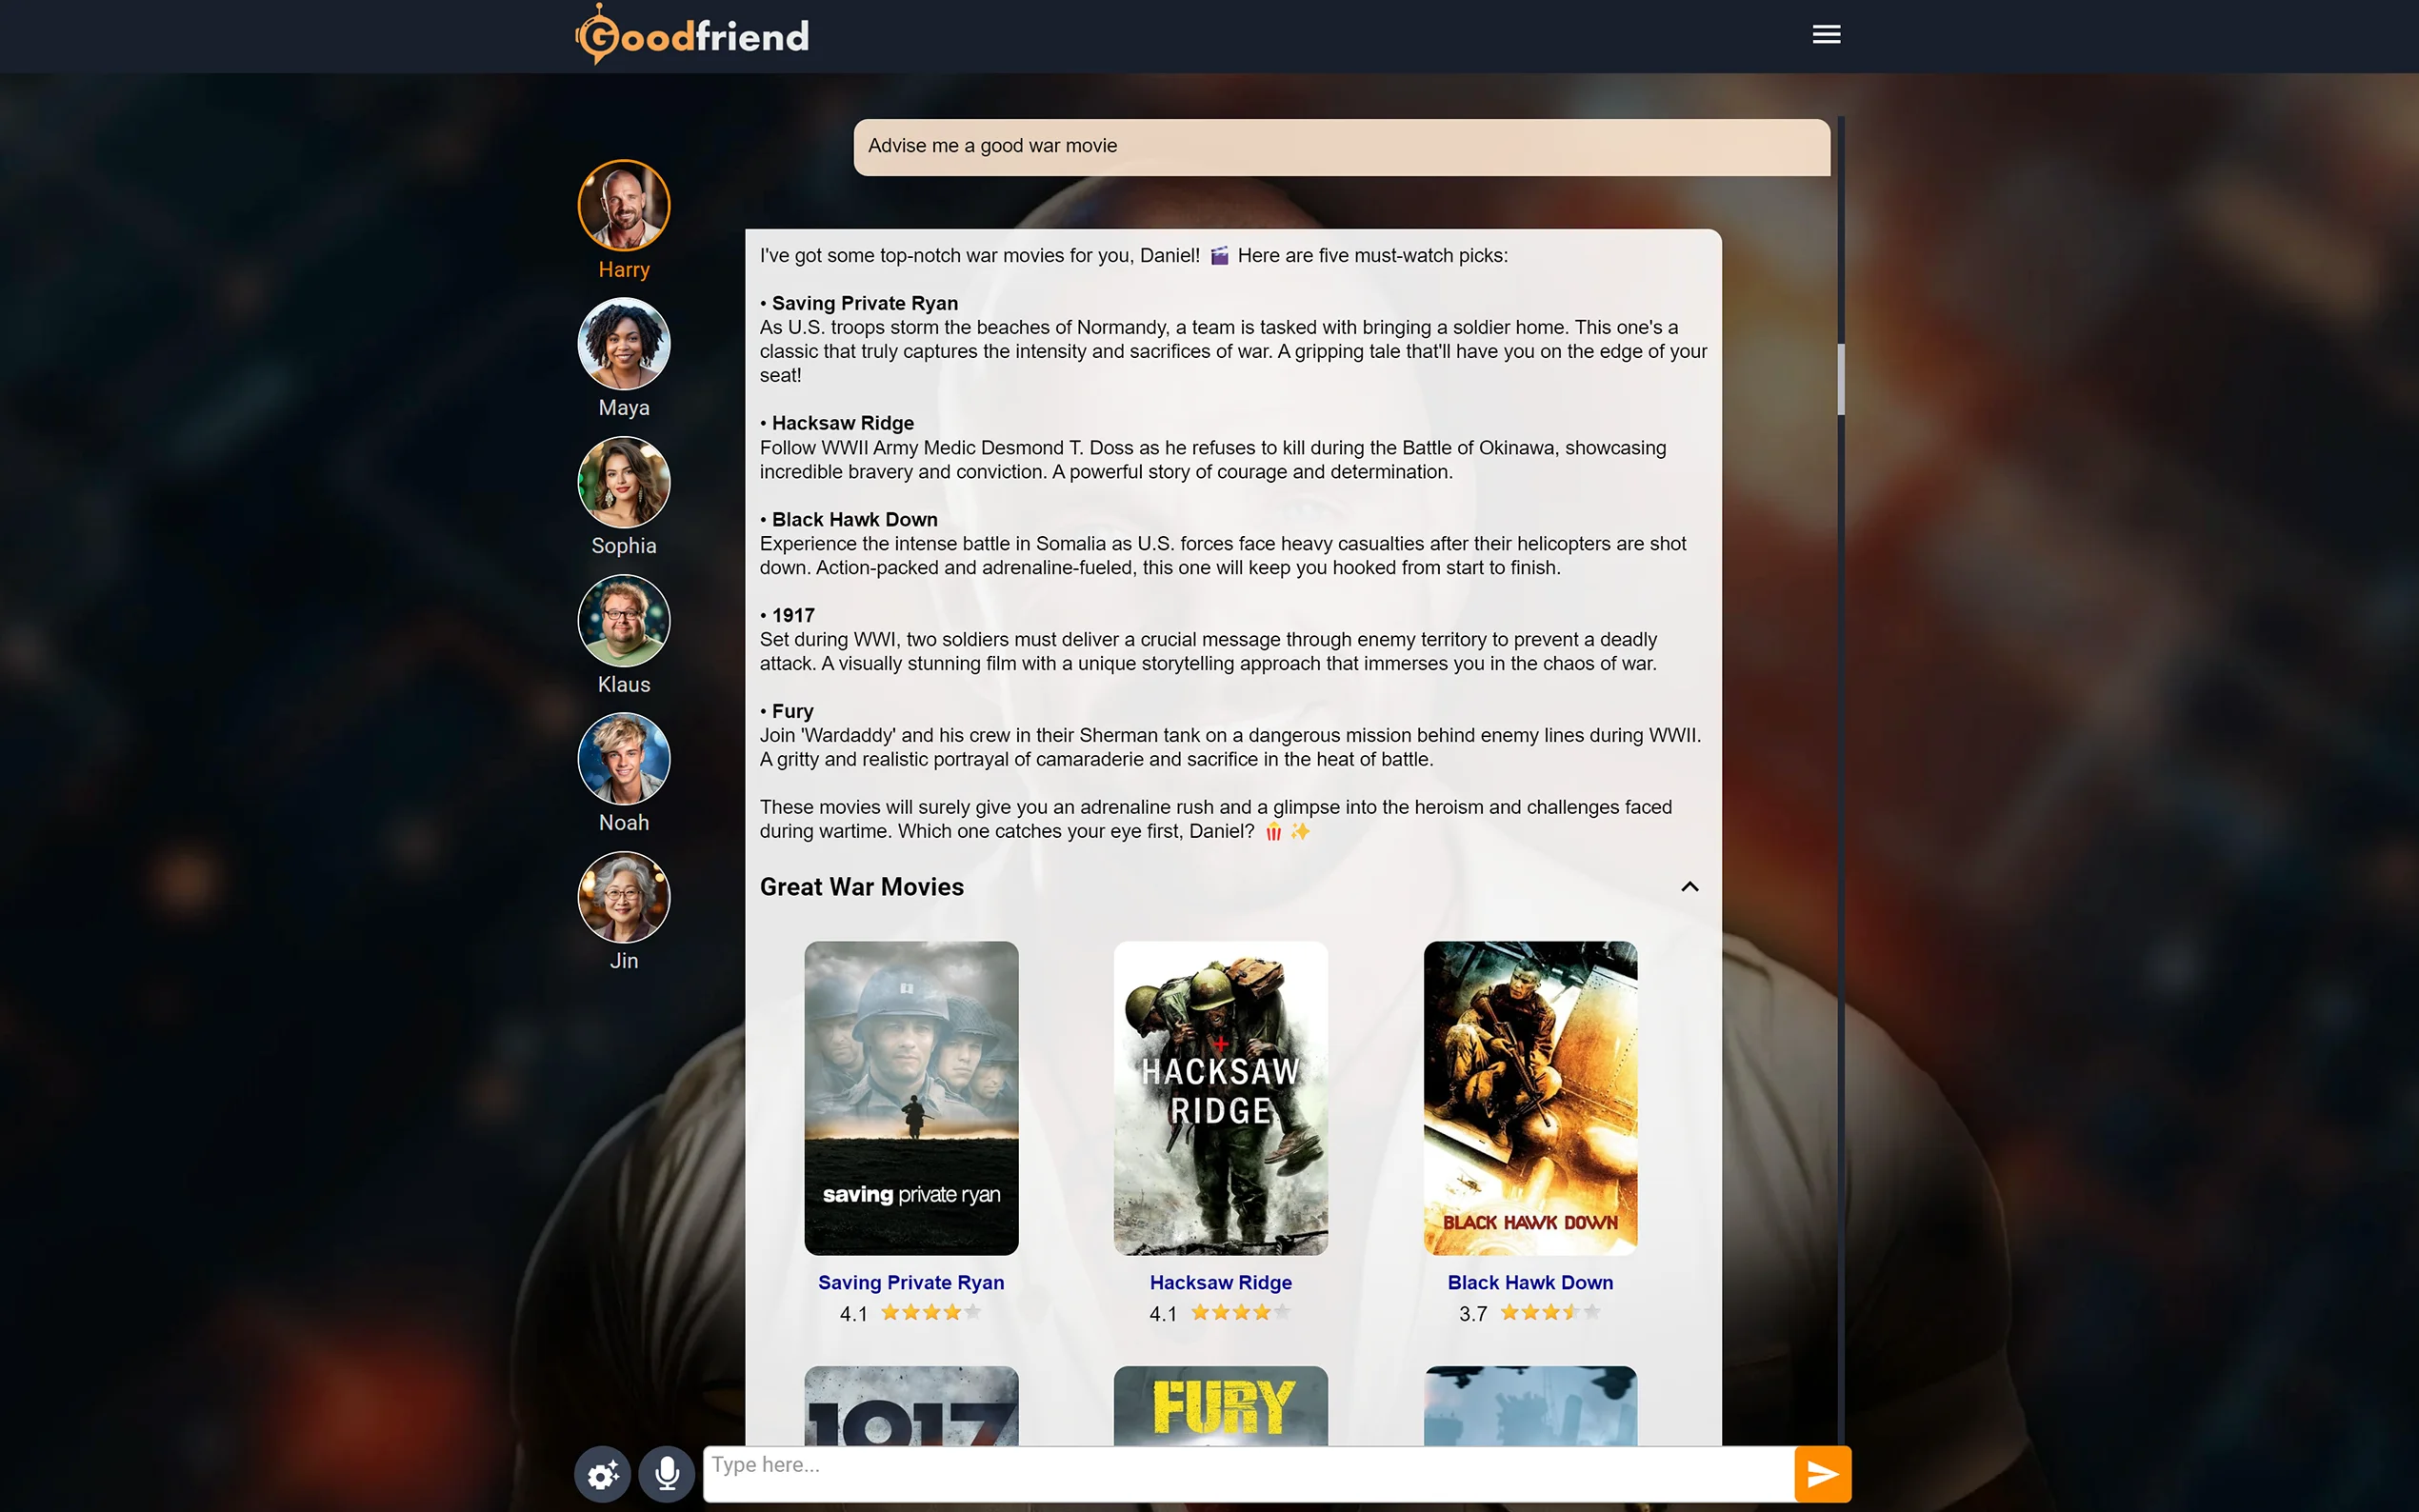Select Jin's avatar
2419x1512 pixels.
[624, 897]
